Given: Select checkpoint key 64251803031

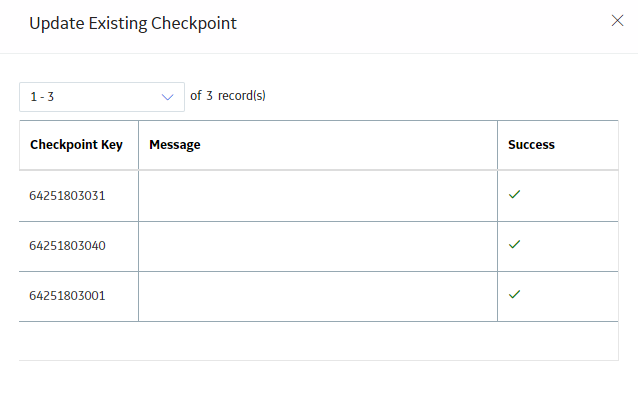Looking at the screenshot, I should point(67,196).
